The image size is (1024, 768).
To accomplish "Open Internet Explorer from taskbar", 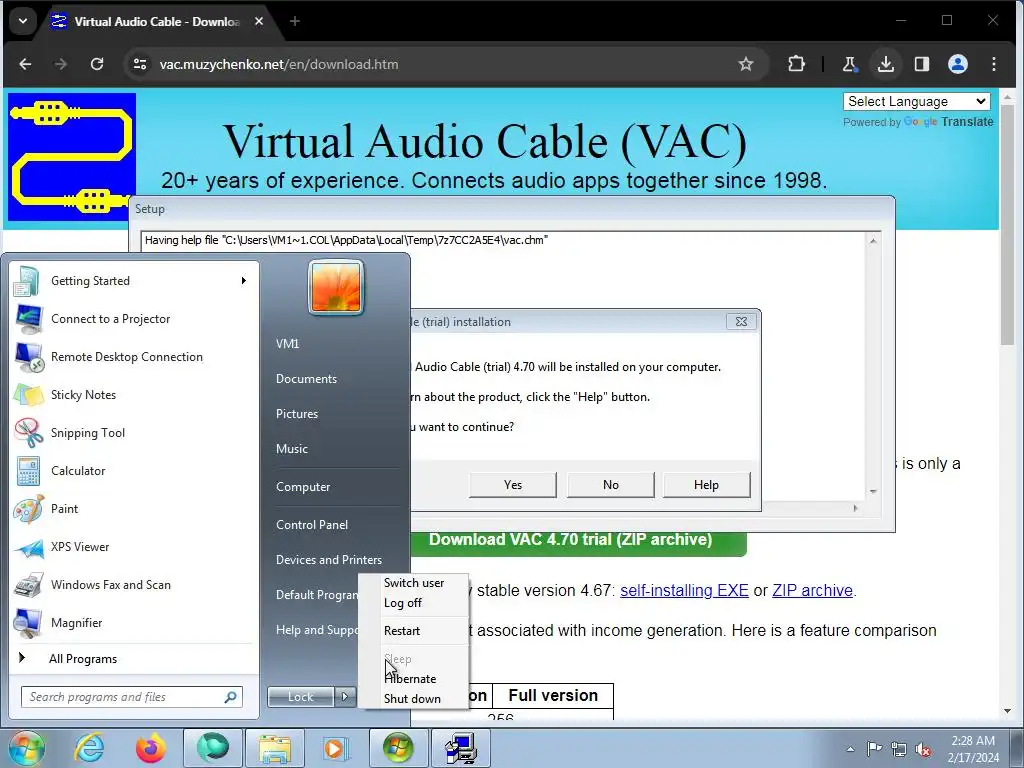I will click(x=89, y=748).
